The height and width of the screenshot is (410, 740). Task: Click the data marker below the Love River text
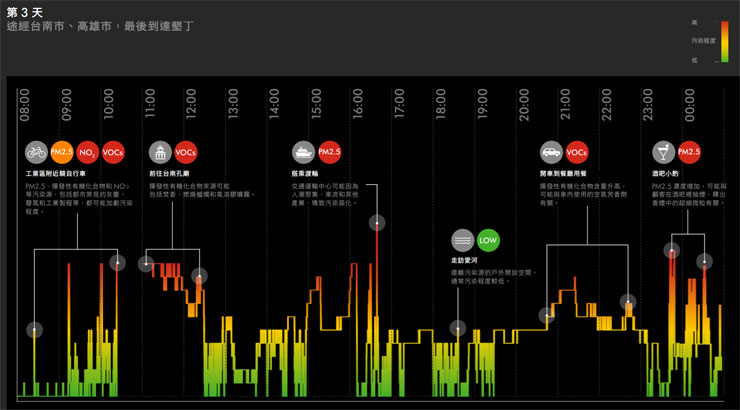click(458, 328)
